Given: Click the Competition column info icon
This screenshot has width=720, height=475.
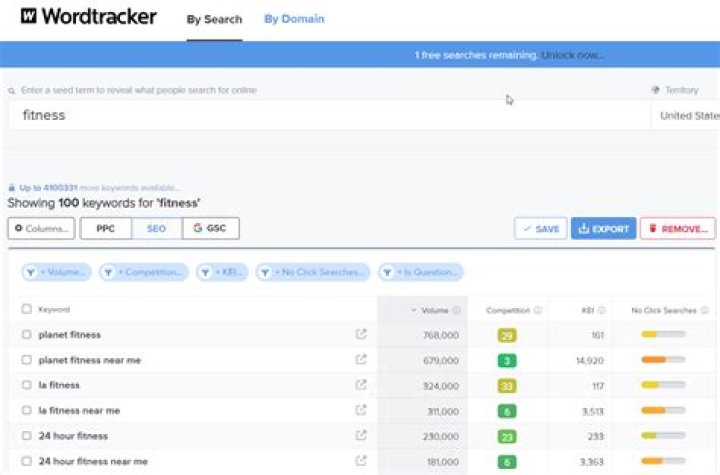Looking at the screenshot, I should click(538, 311).
